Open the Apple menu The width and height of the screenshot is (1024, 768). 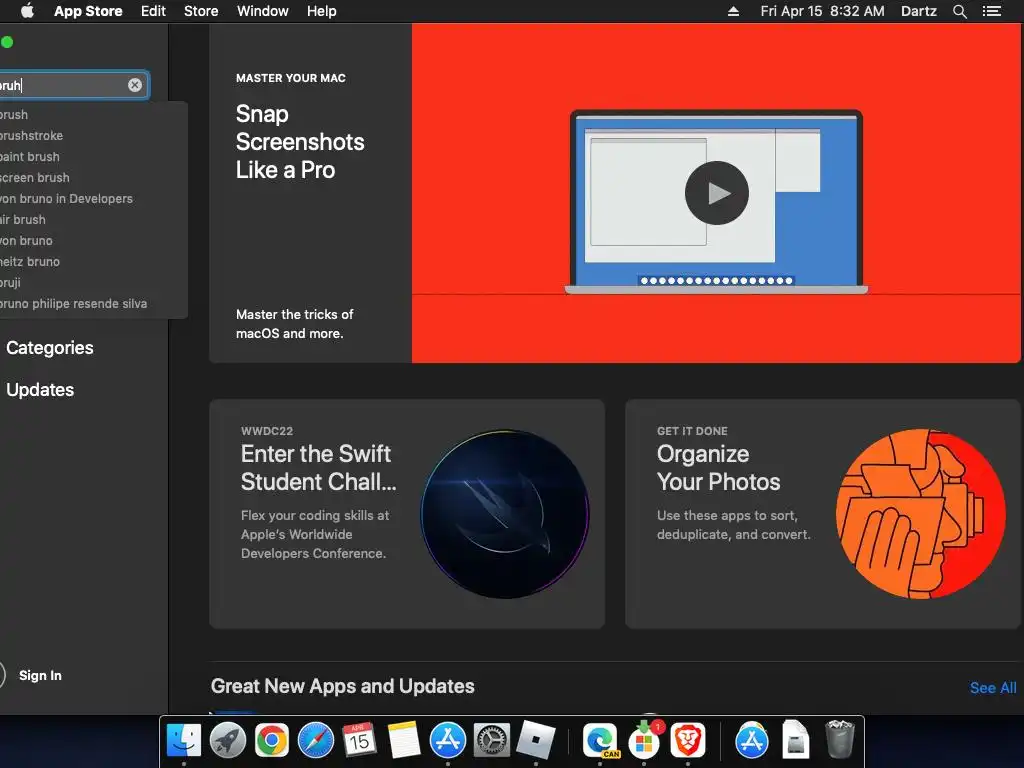pos(27,11)
